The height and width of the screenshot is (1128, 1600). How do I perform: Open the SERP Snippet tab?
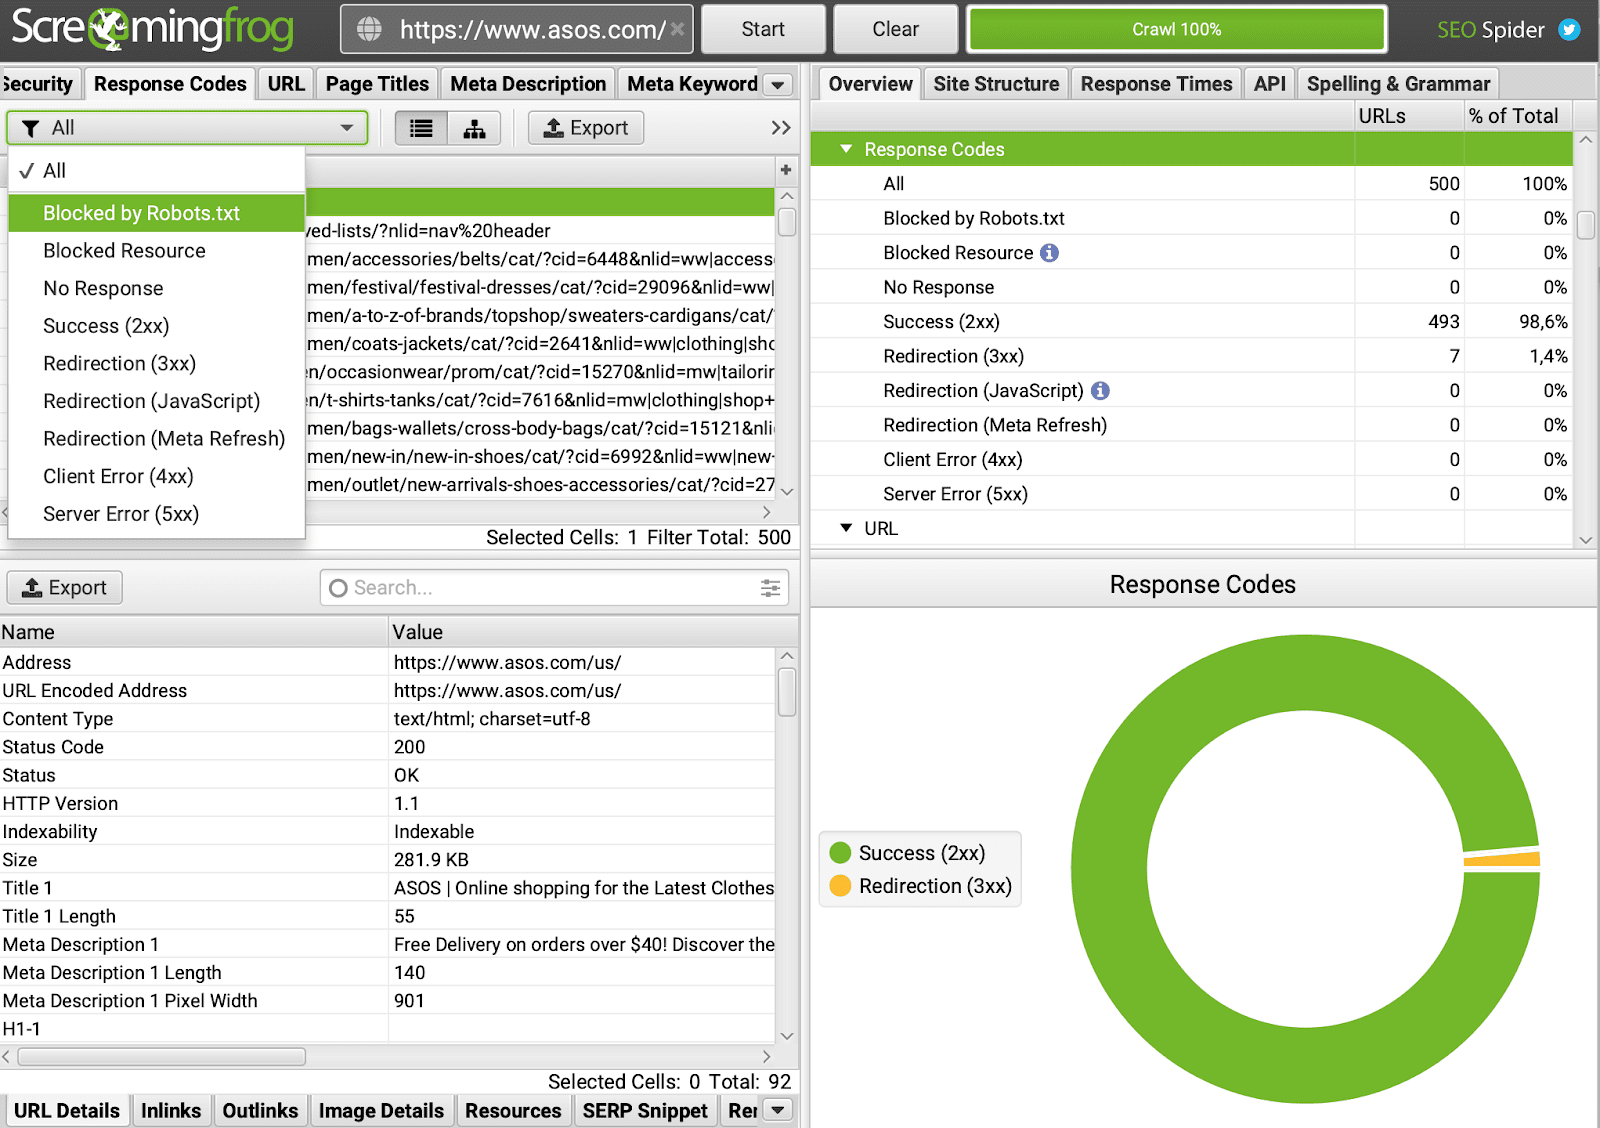coord(645,1110)
